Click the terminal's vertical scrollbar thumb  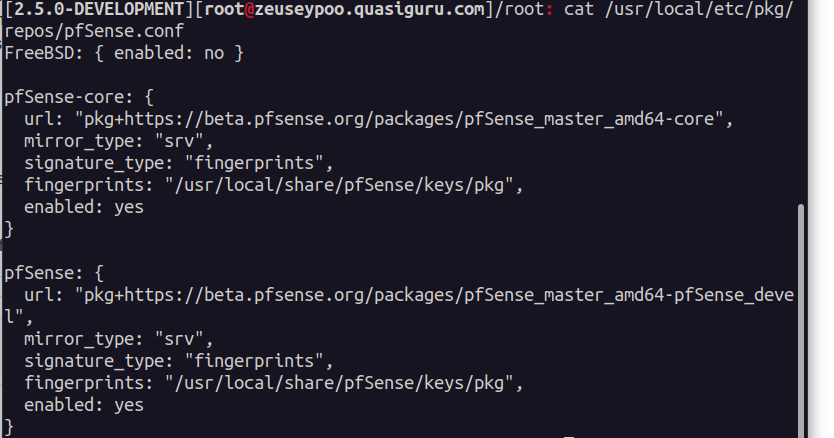click(801, 321)
